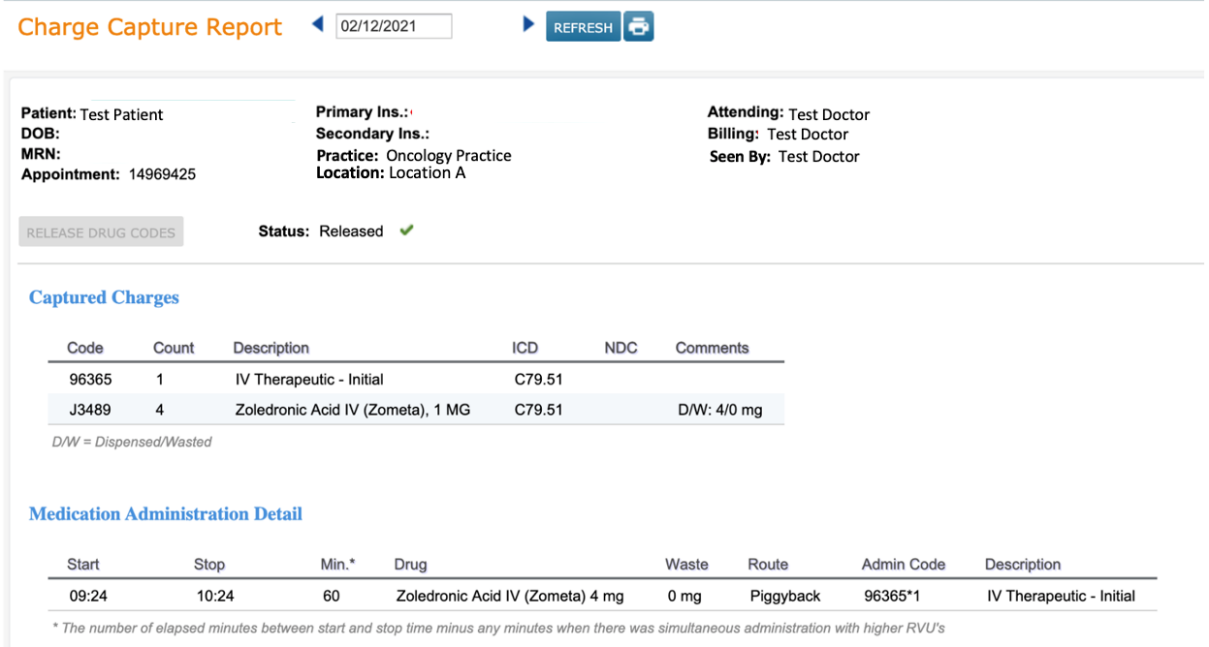Select the 96365 charge row code
The width and height of the screenshot is (1209, 647).
[x=86, y=379]
